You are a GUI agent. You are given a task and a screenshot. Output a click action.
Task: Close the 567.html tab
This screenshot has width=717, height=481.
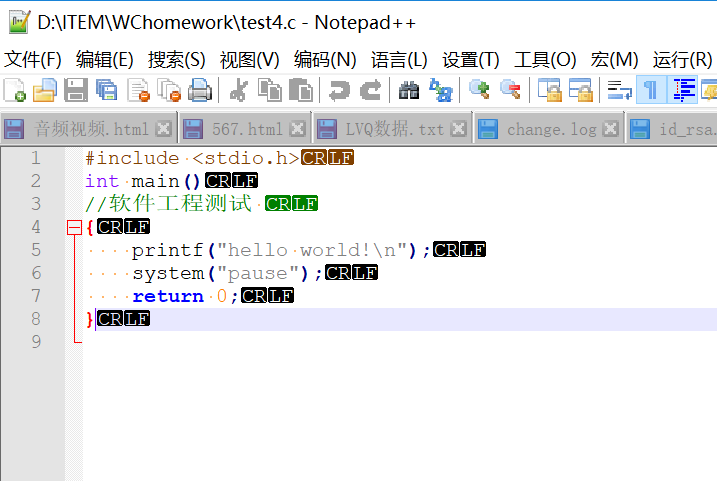pos(298,129)
